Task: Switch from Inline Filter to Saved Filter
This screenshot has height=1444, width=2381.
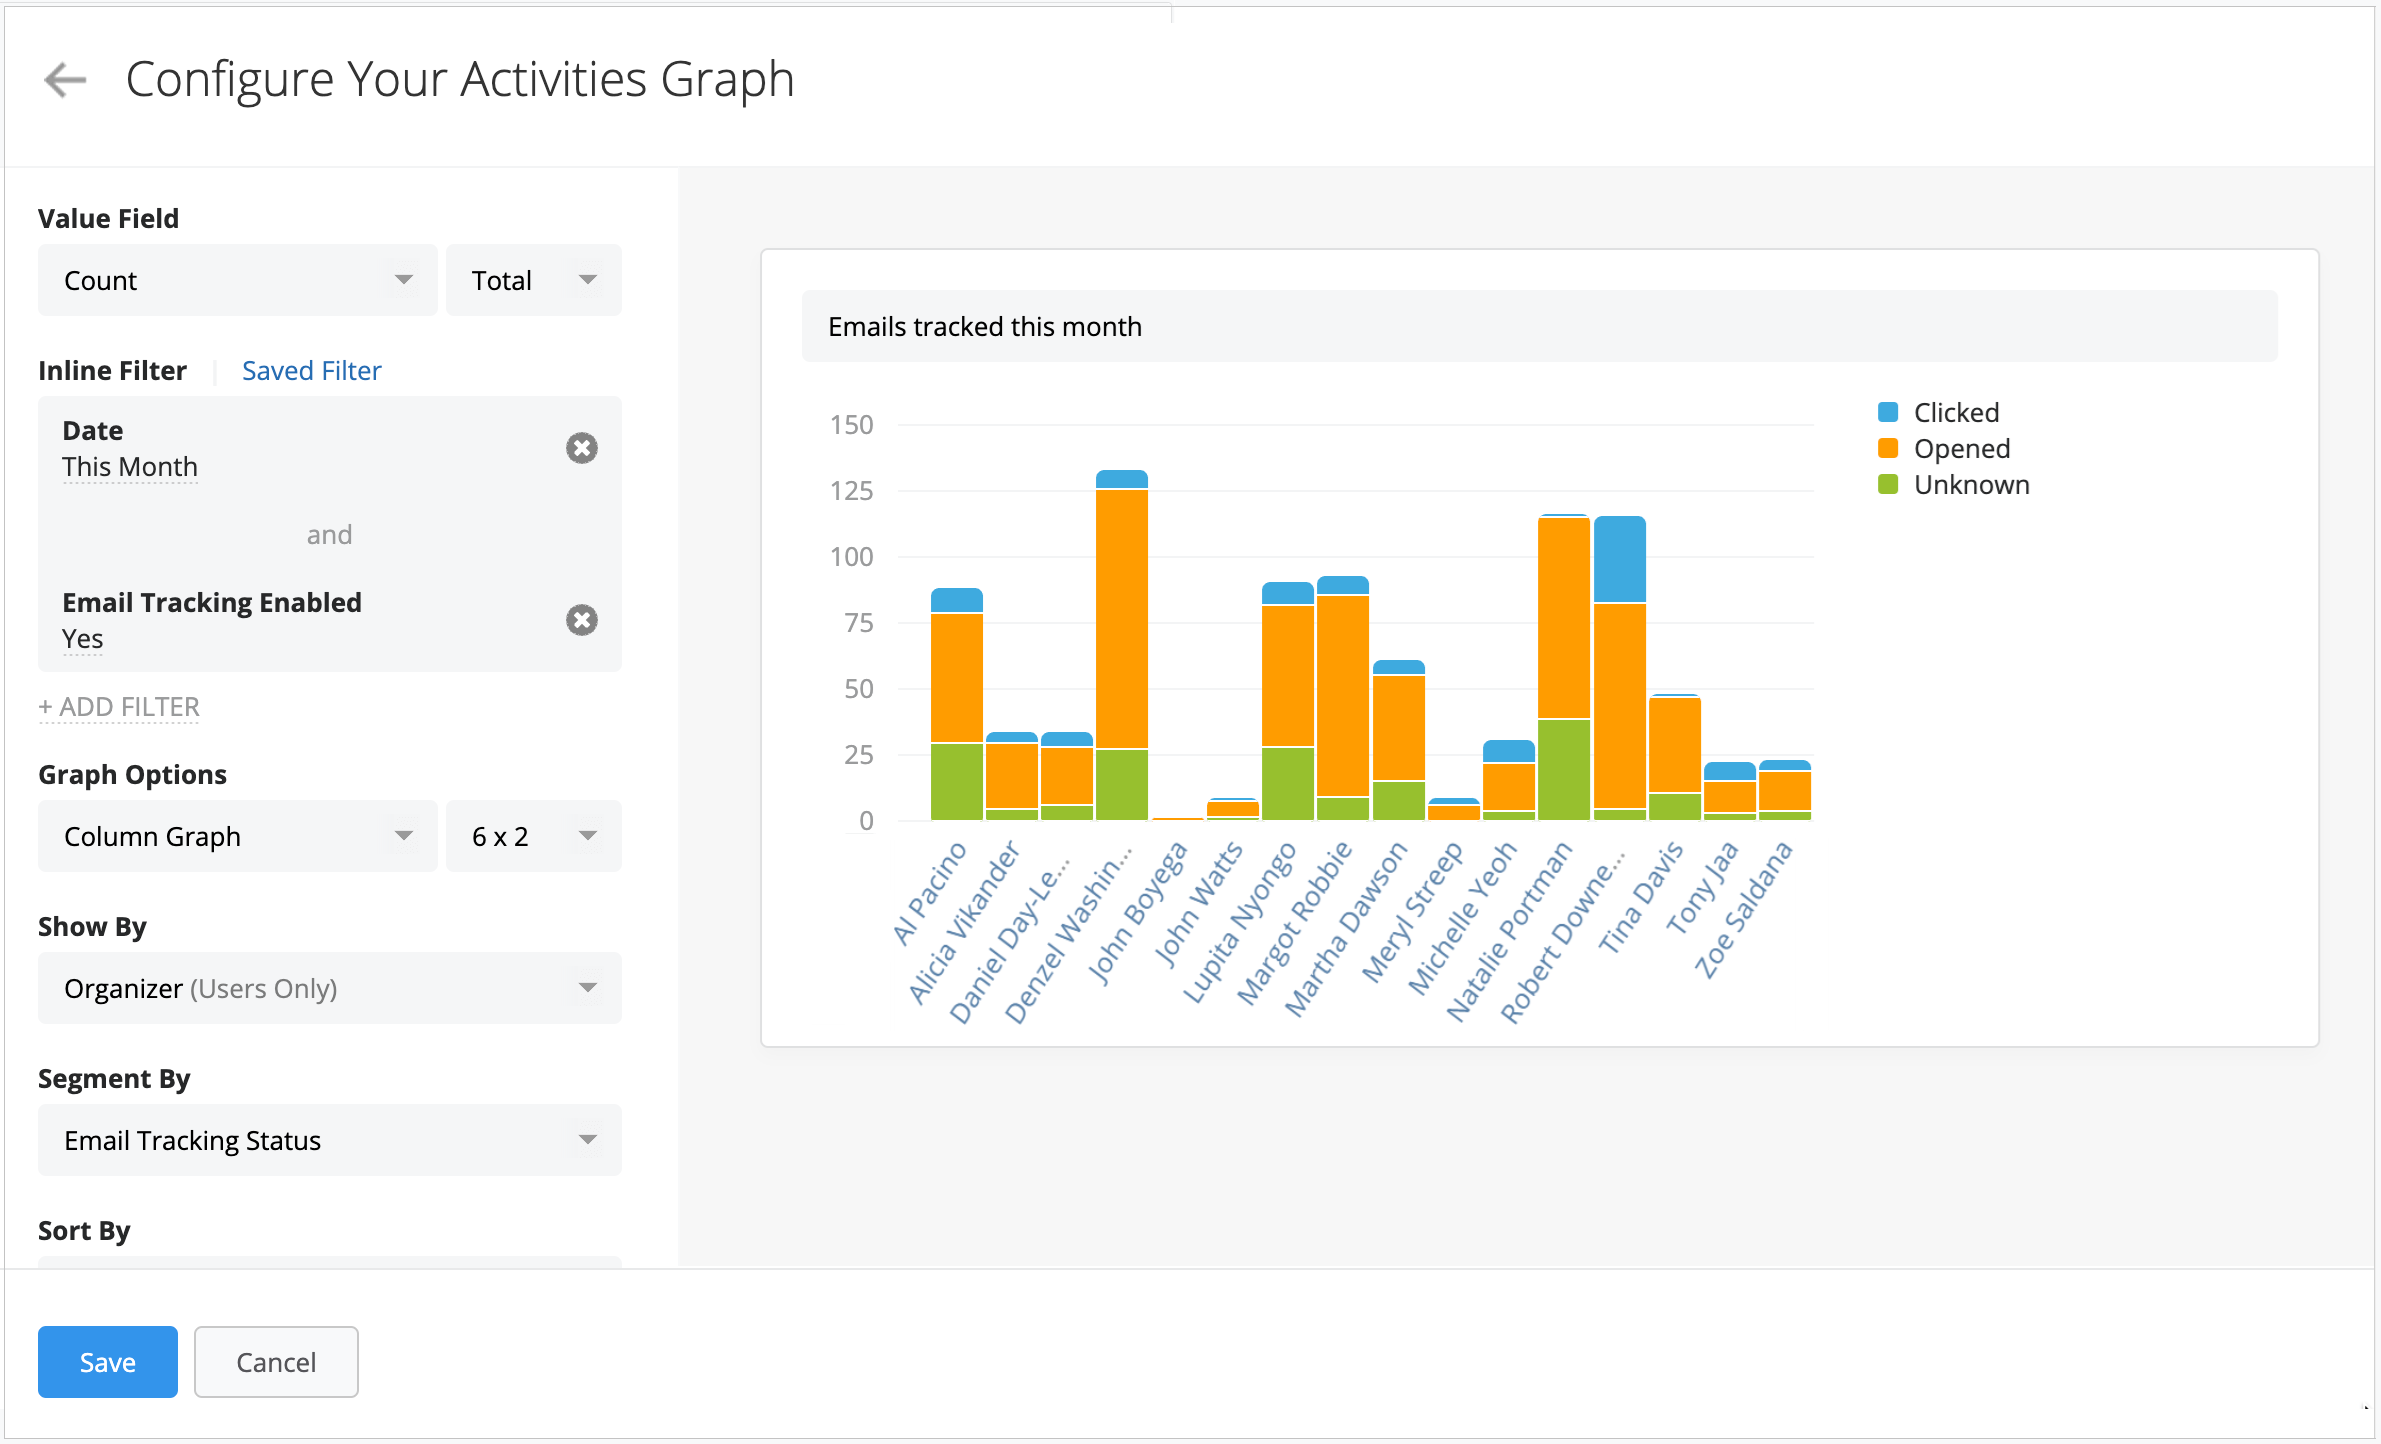Action: (x=311, y=370)
